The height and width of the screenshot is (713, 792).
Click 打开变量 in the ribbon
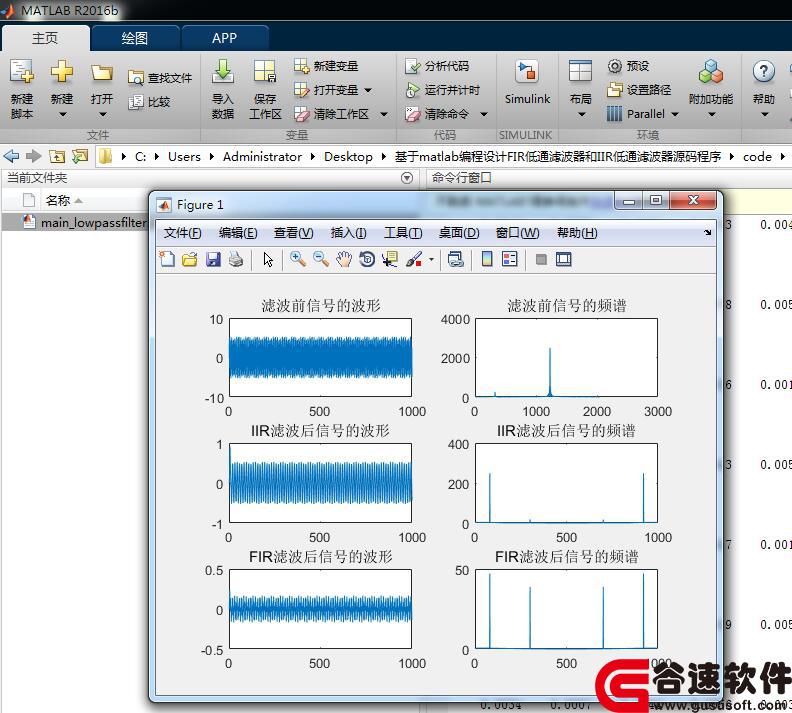pos(326,90)
